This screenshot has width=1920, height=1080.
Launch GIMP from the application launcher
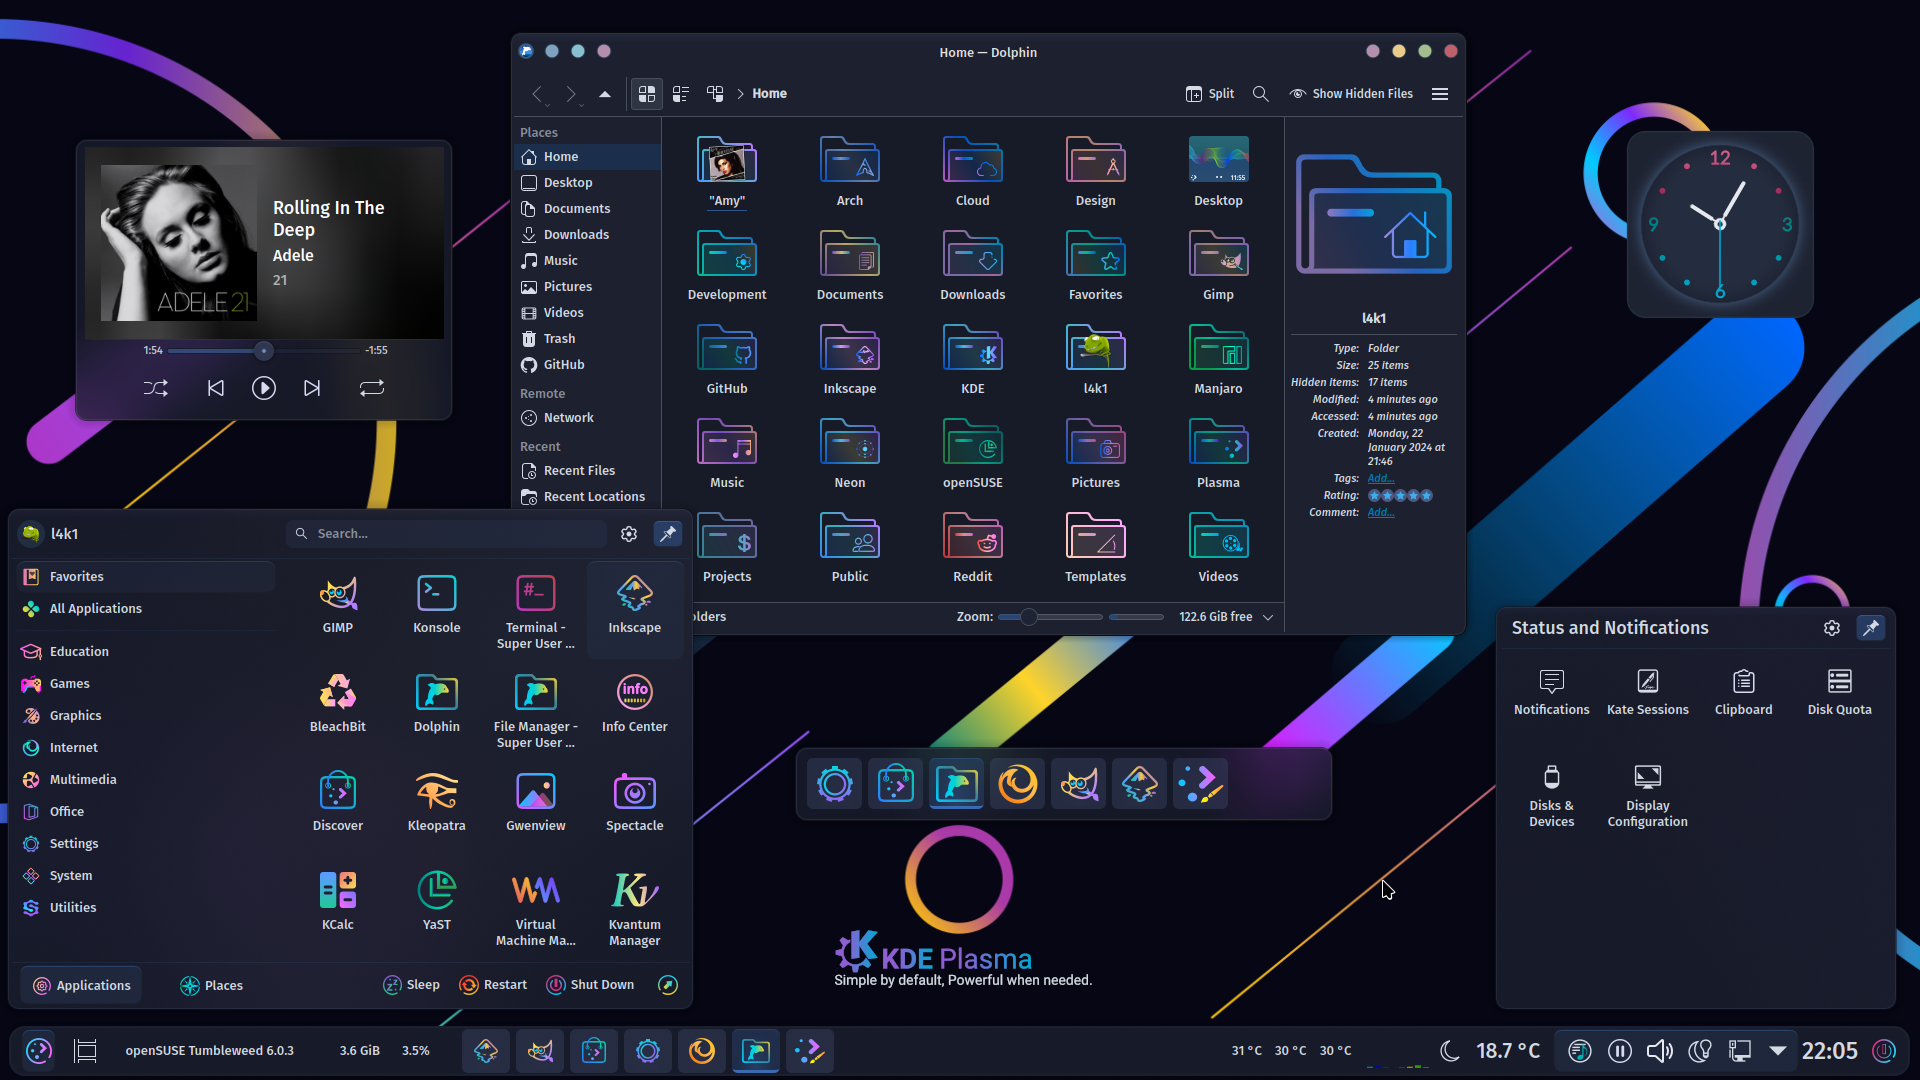pyautogui.click(x=338, y=605)
